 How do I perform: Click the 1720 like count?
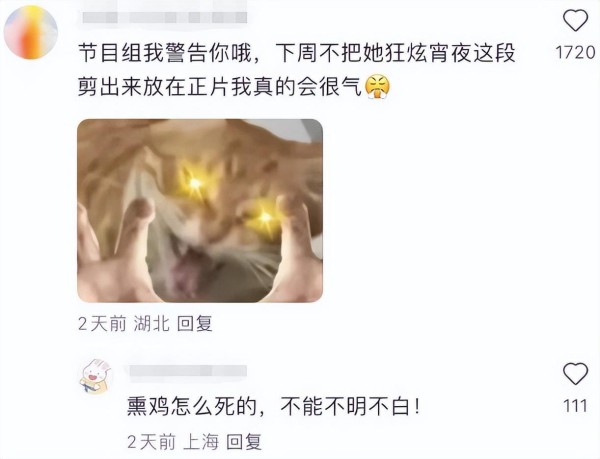[576, 52]
